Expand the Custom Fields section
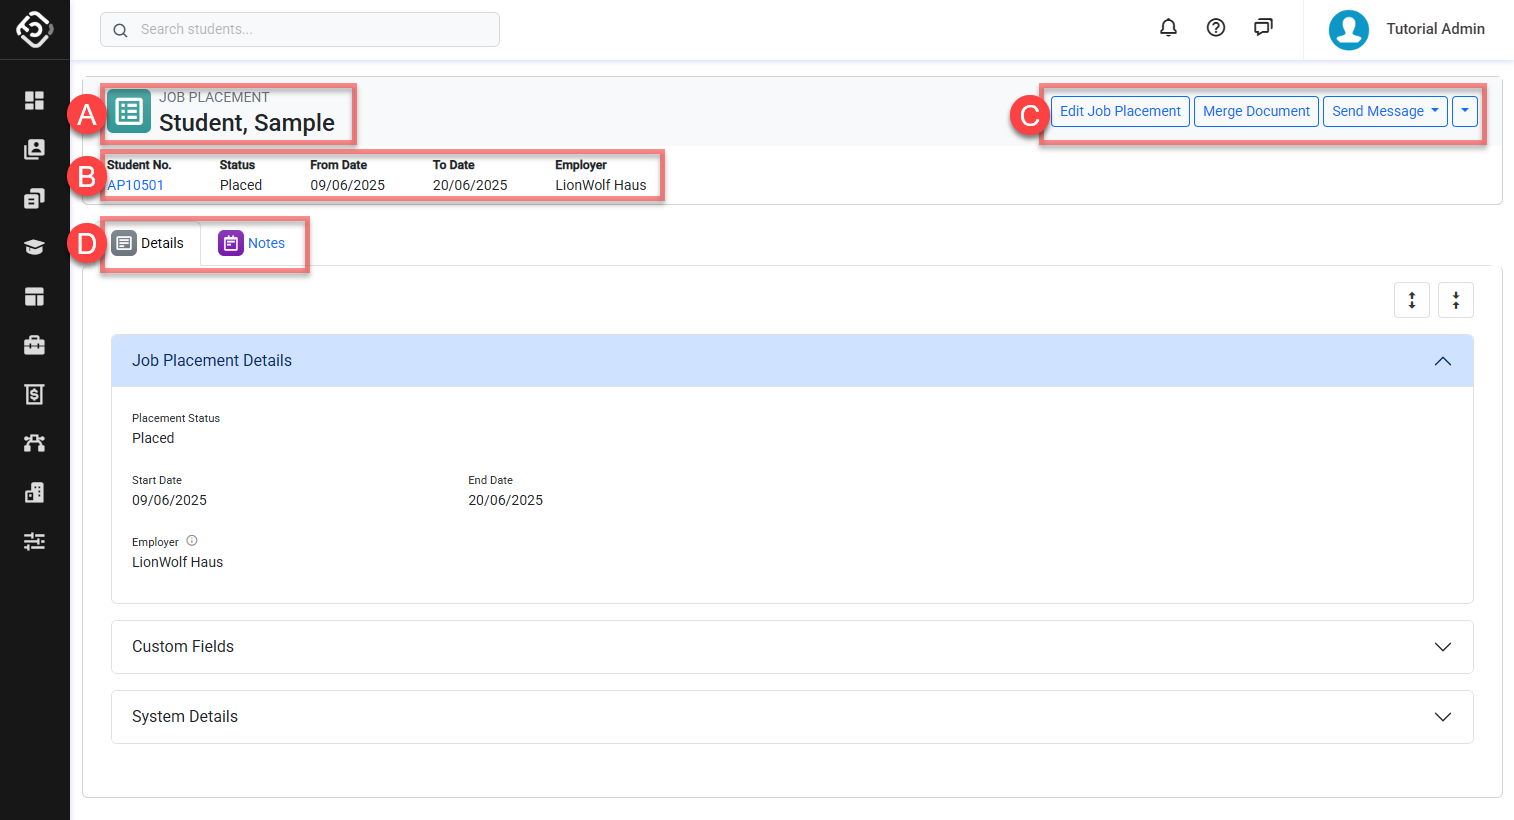 [1442, 647]
